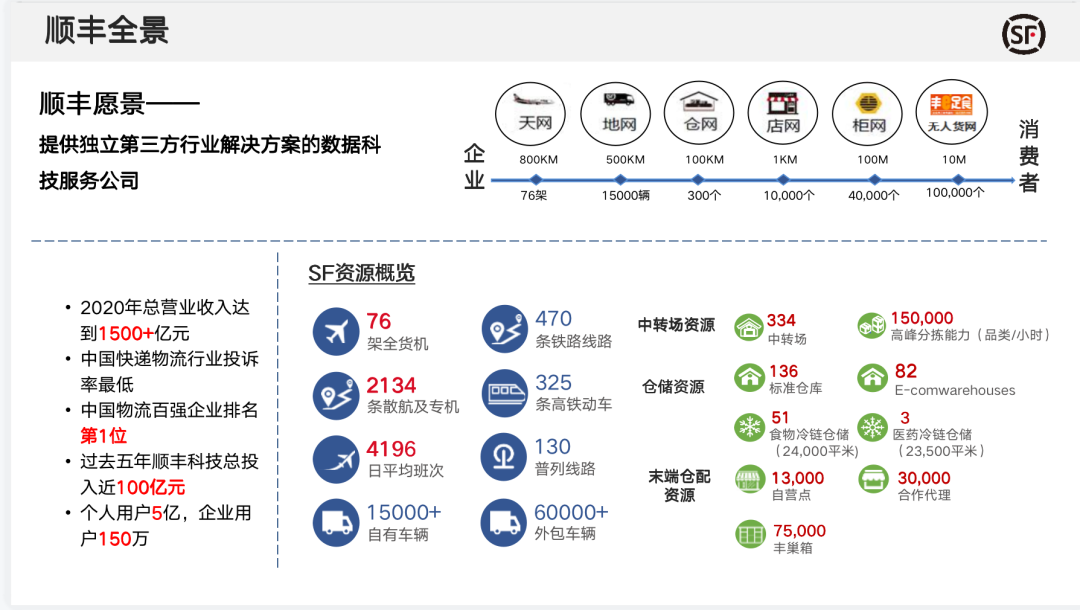Click the SF资源概览 heading
This screenshot has height=610, width=1080.
tap(363, 272)
